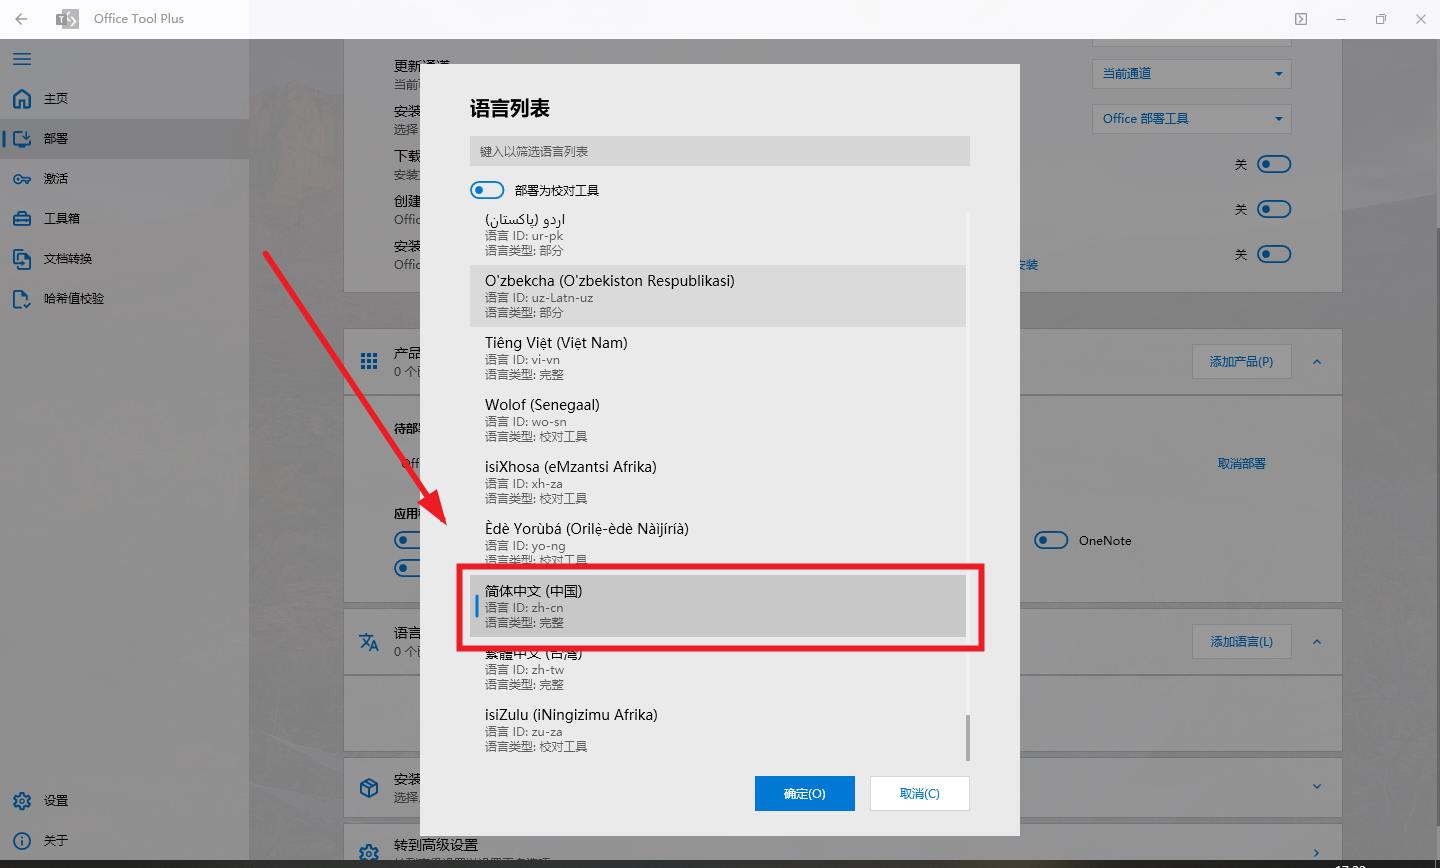Open the 当前通道 channel dropdown
The height and width of the screenshot is (868, 1440).
coord(1191,74)
